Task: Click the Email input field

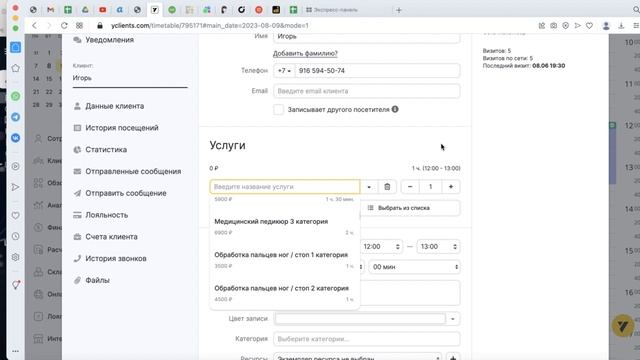Action: [x=367, y=91]
